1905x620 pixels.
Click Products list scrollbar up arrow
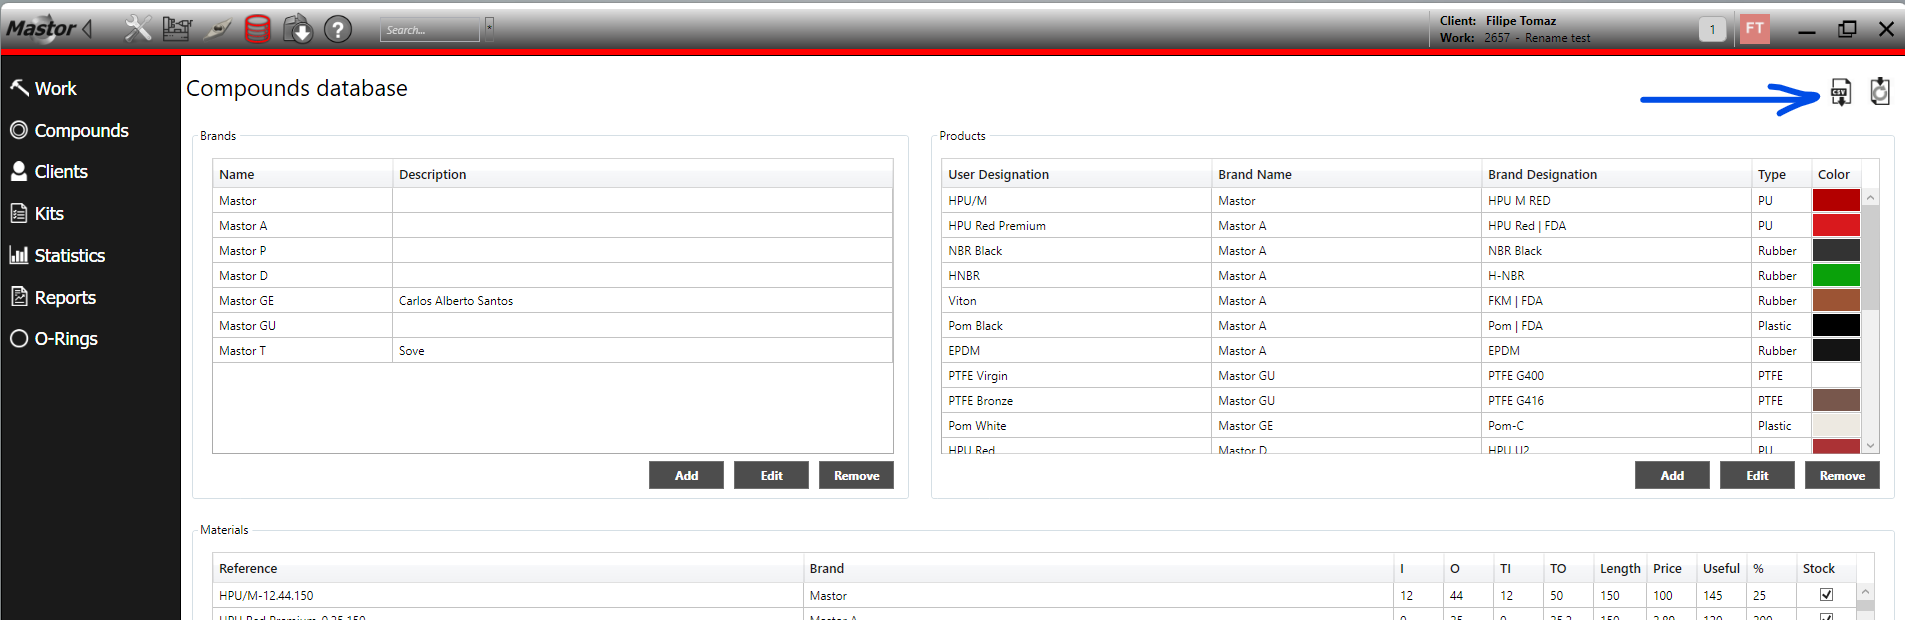pyautogui.click(x=1870, y=198)
